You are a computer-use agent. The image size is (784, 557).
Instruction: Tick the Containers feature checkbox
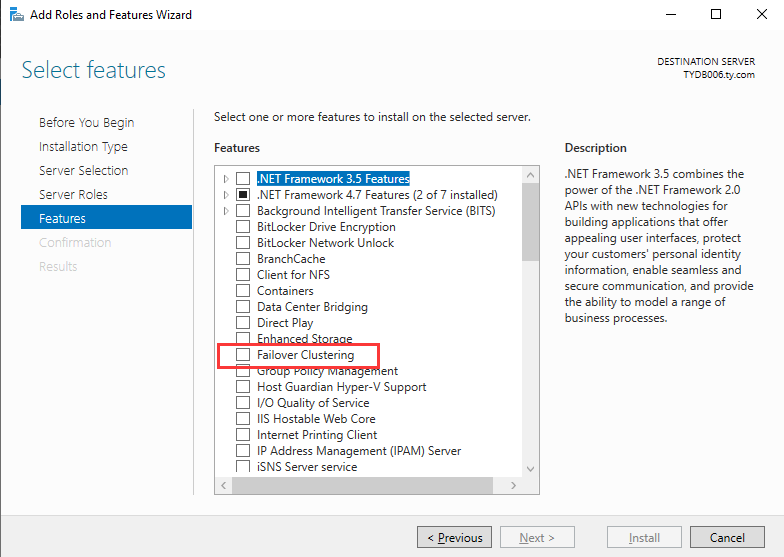pos(243,291)
